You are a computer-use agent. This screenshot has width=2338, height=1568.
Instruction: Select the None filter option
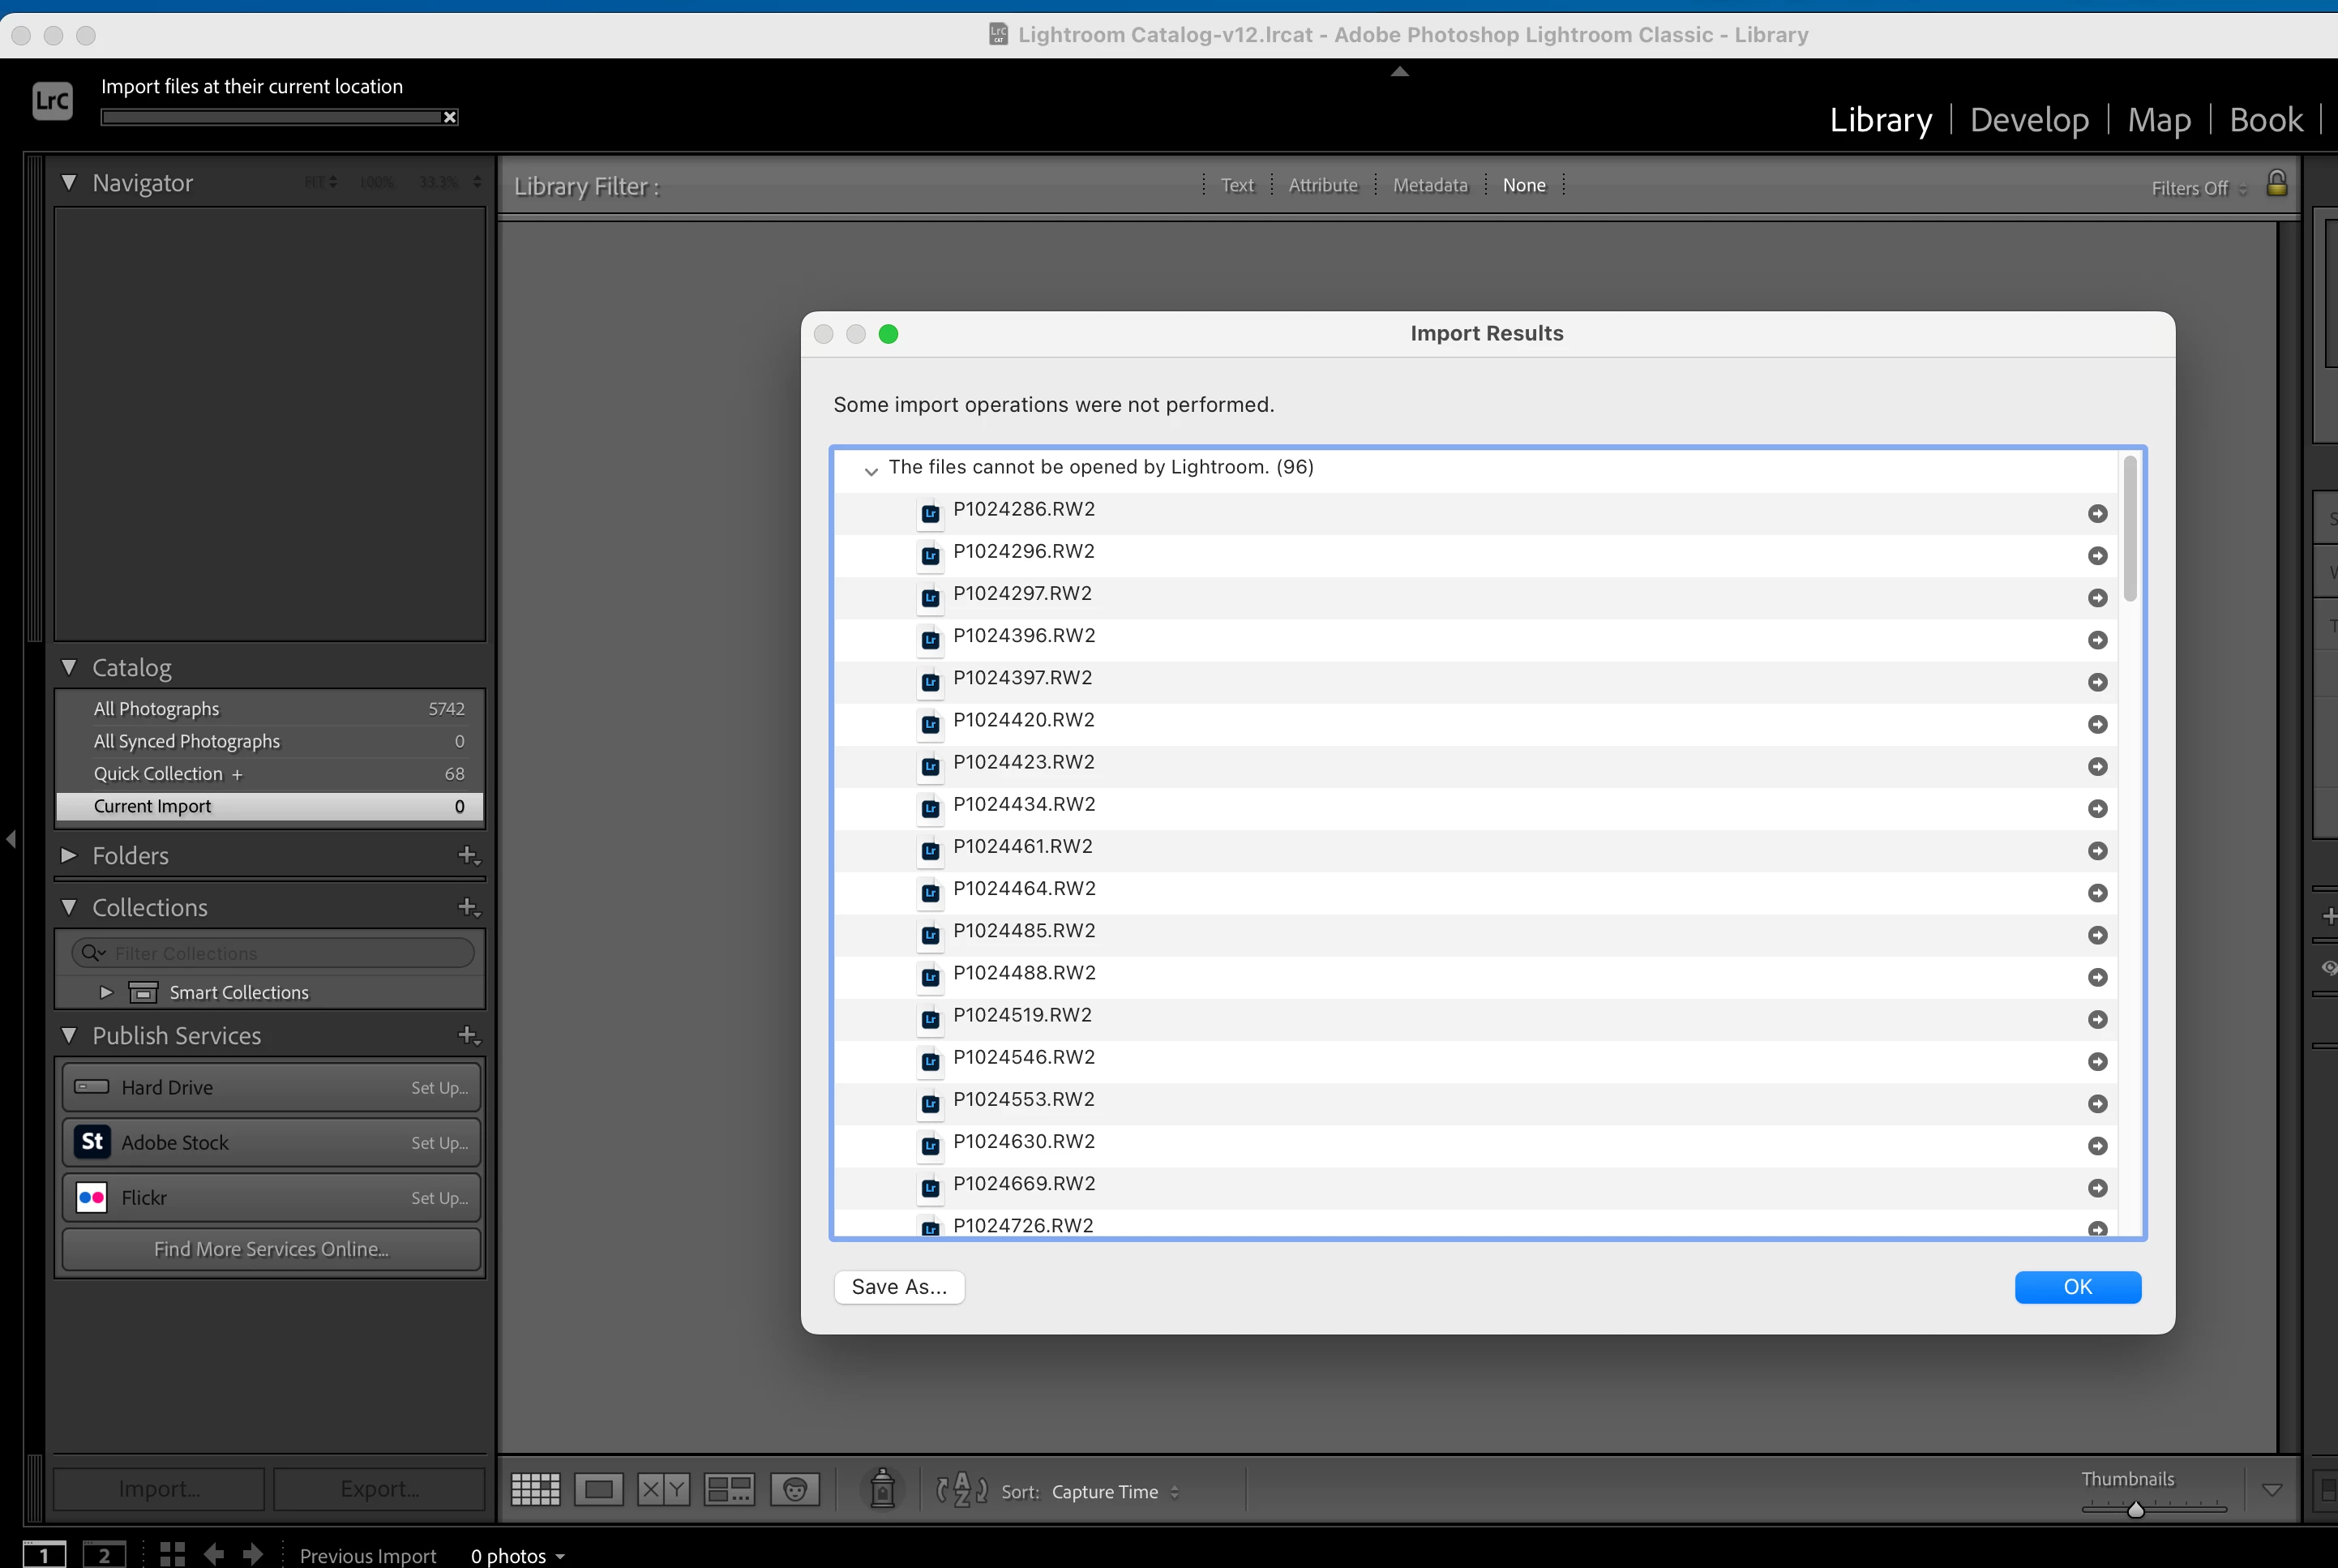pyautogui.click(x=1523, y=185)
